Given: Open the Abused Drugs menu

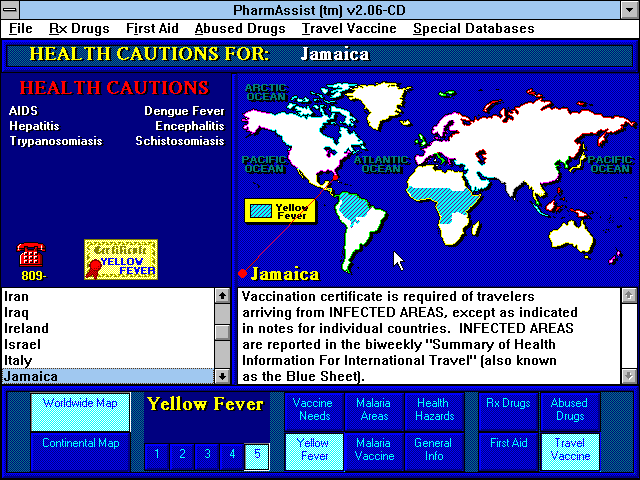Looking at the screenshot, I should [240, 29].
